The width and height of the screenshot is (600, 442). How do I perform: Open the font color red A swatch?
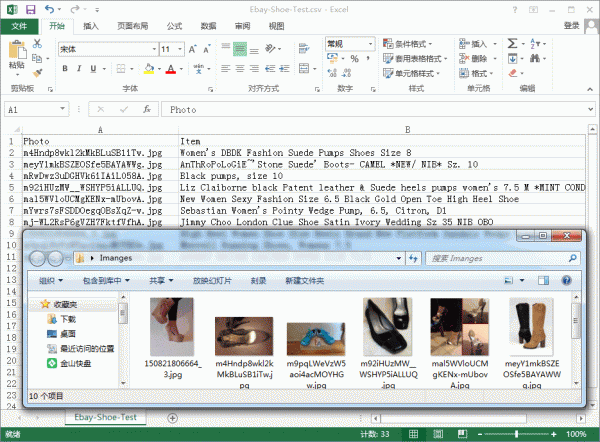point(171,69)
